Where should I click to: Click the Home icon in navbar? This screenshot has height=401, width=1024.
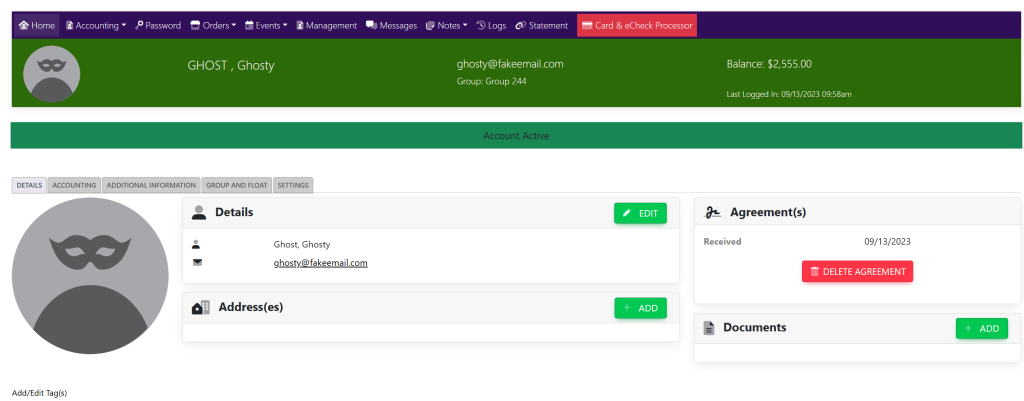pyautogui.click(x=23, y=25)
